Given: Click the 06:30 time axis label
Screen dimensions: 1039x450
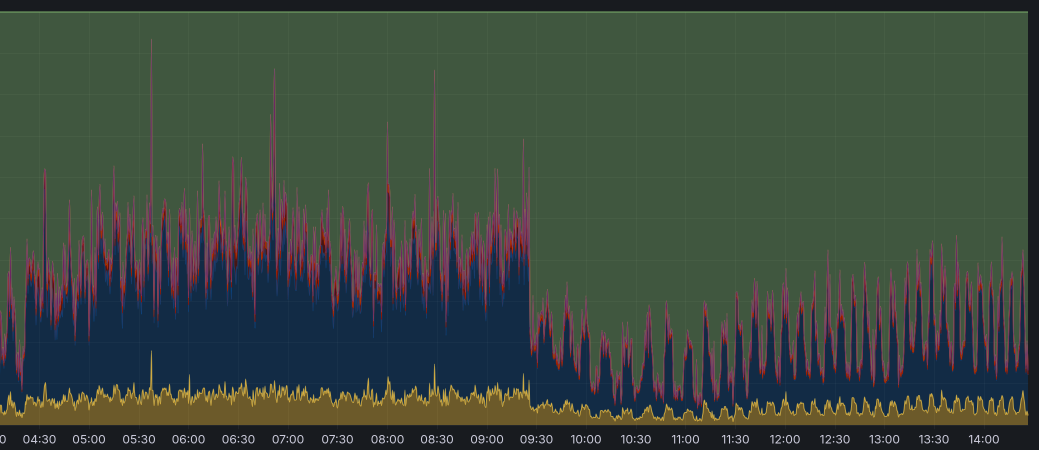Looking at the screenshot, I should [238, 439].
